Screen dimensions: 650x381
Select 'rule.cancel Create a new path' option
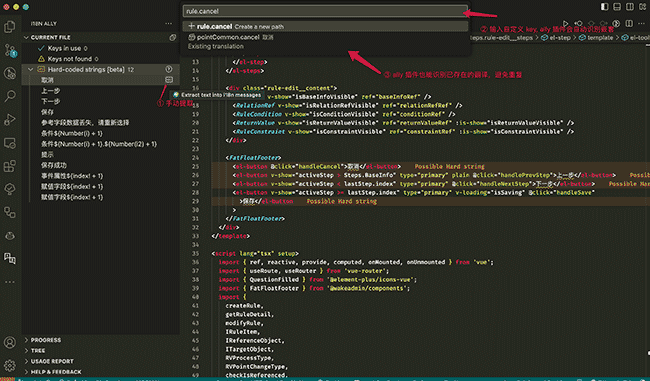pos(325,26)
